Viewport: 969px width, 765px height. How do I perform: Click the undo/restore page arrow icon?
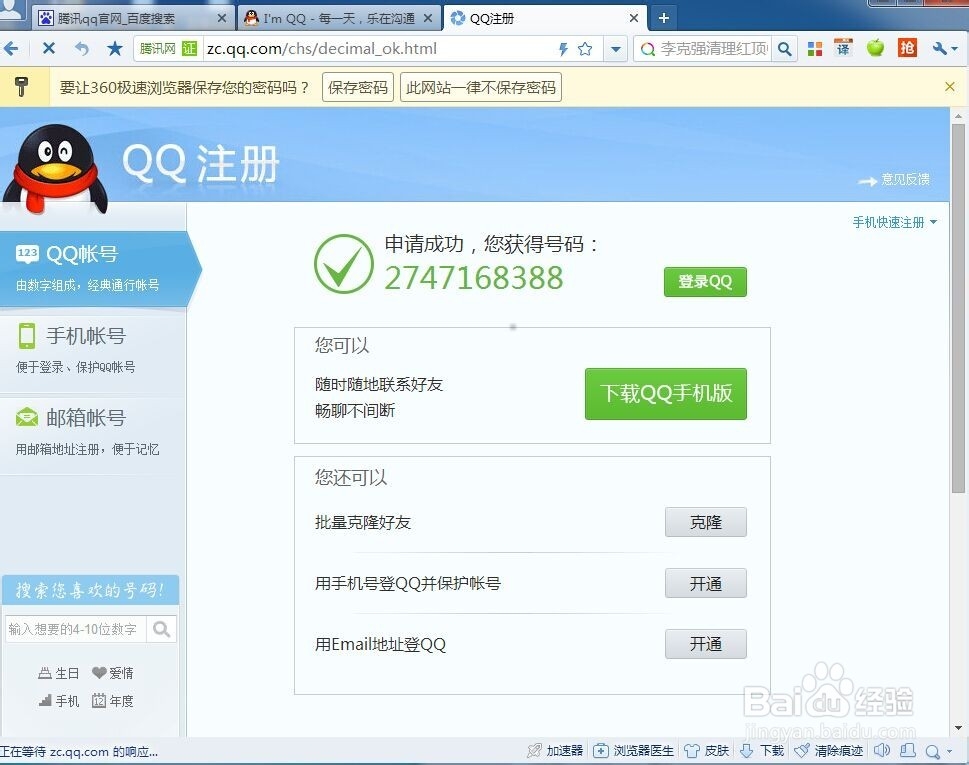point(82,48)
